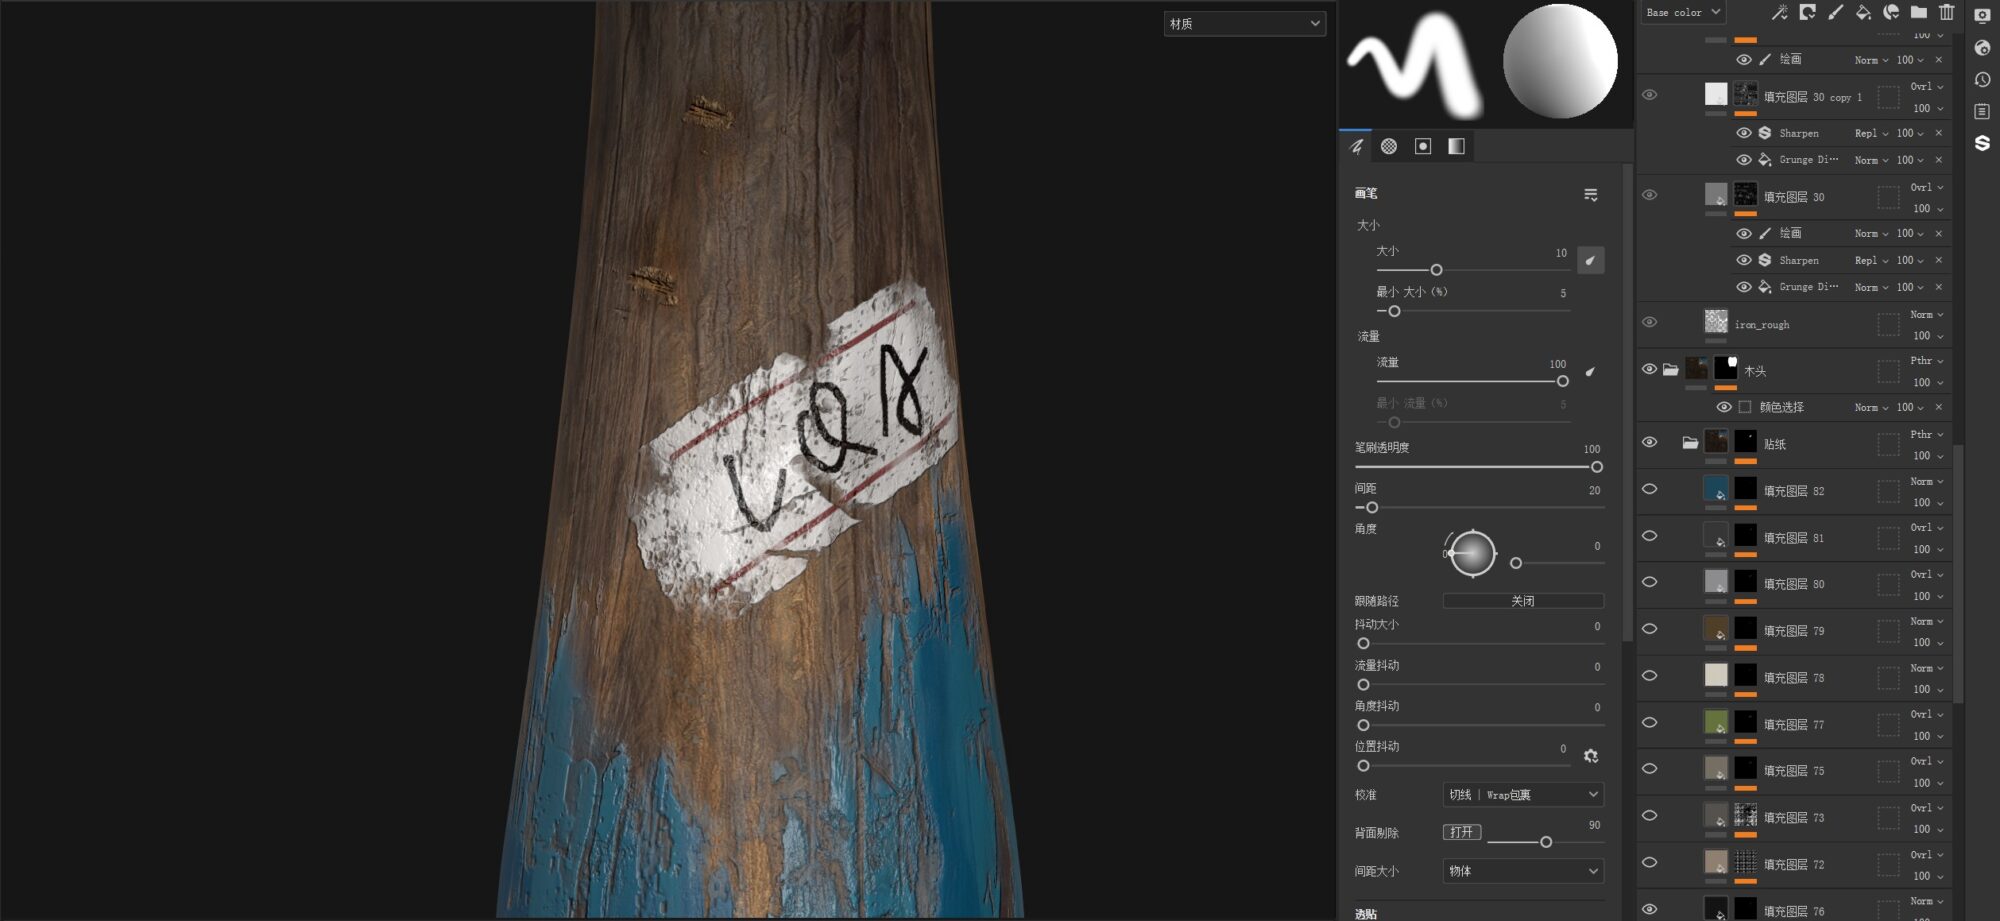2000x921 pixels.
Task: Select the 填充图层 73 layer name
Action: pyautogui.click(x=1794, y=818)
